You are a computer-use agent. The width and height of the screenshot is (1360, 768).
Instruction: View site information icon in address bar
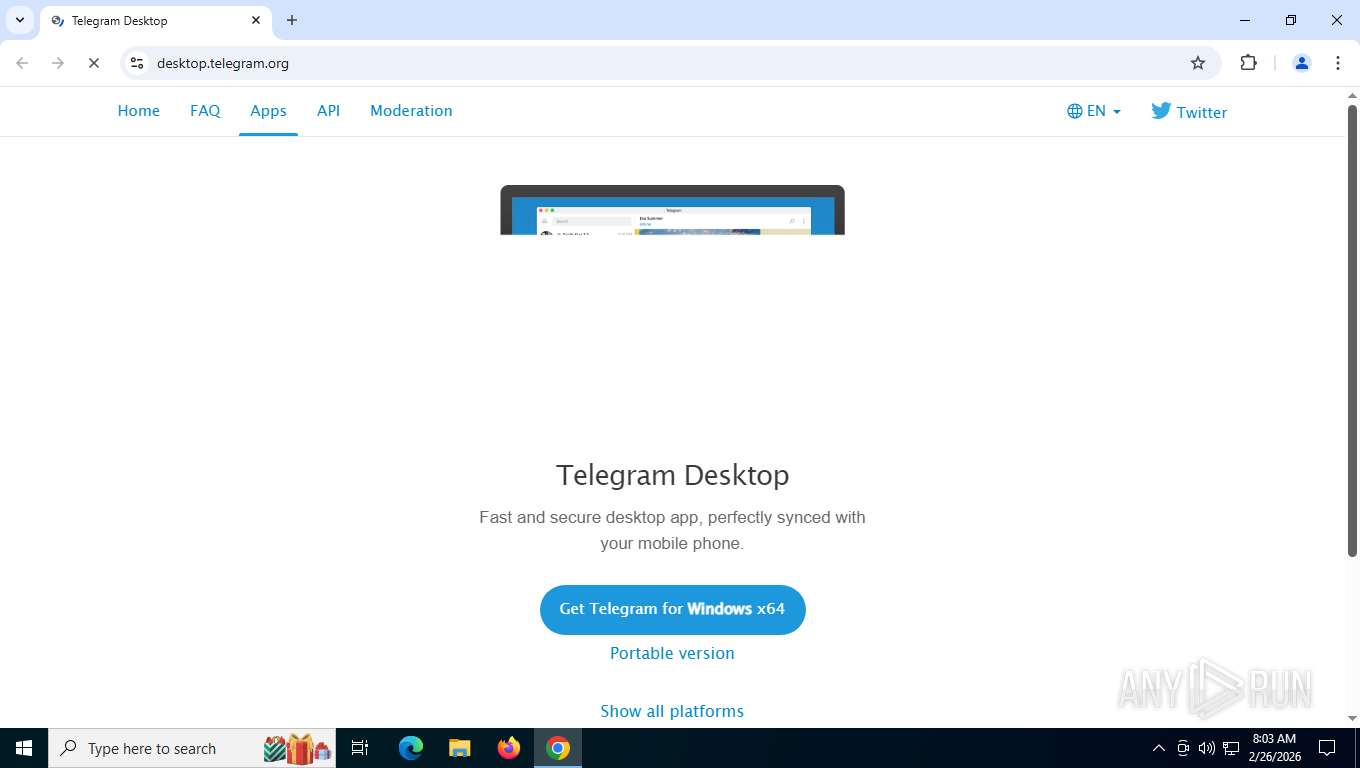[x=137, y=63]
